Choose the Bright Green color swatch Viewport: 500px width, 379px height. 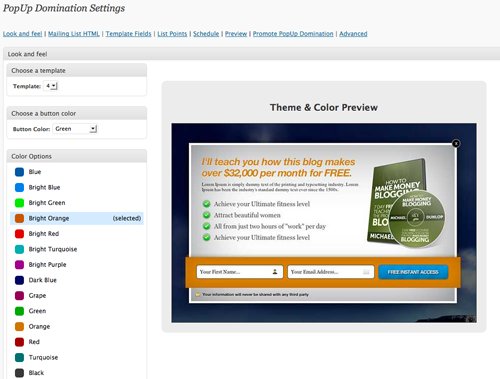pyautogui.click(x=19, y=203)
